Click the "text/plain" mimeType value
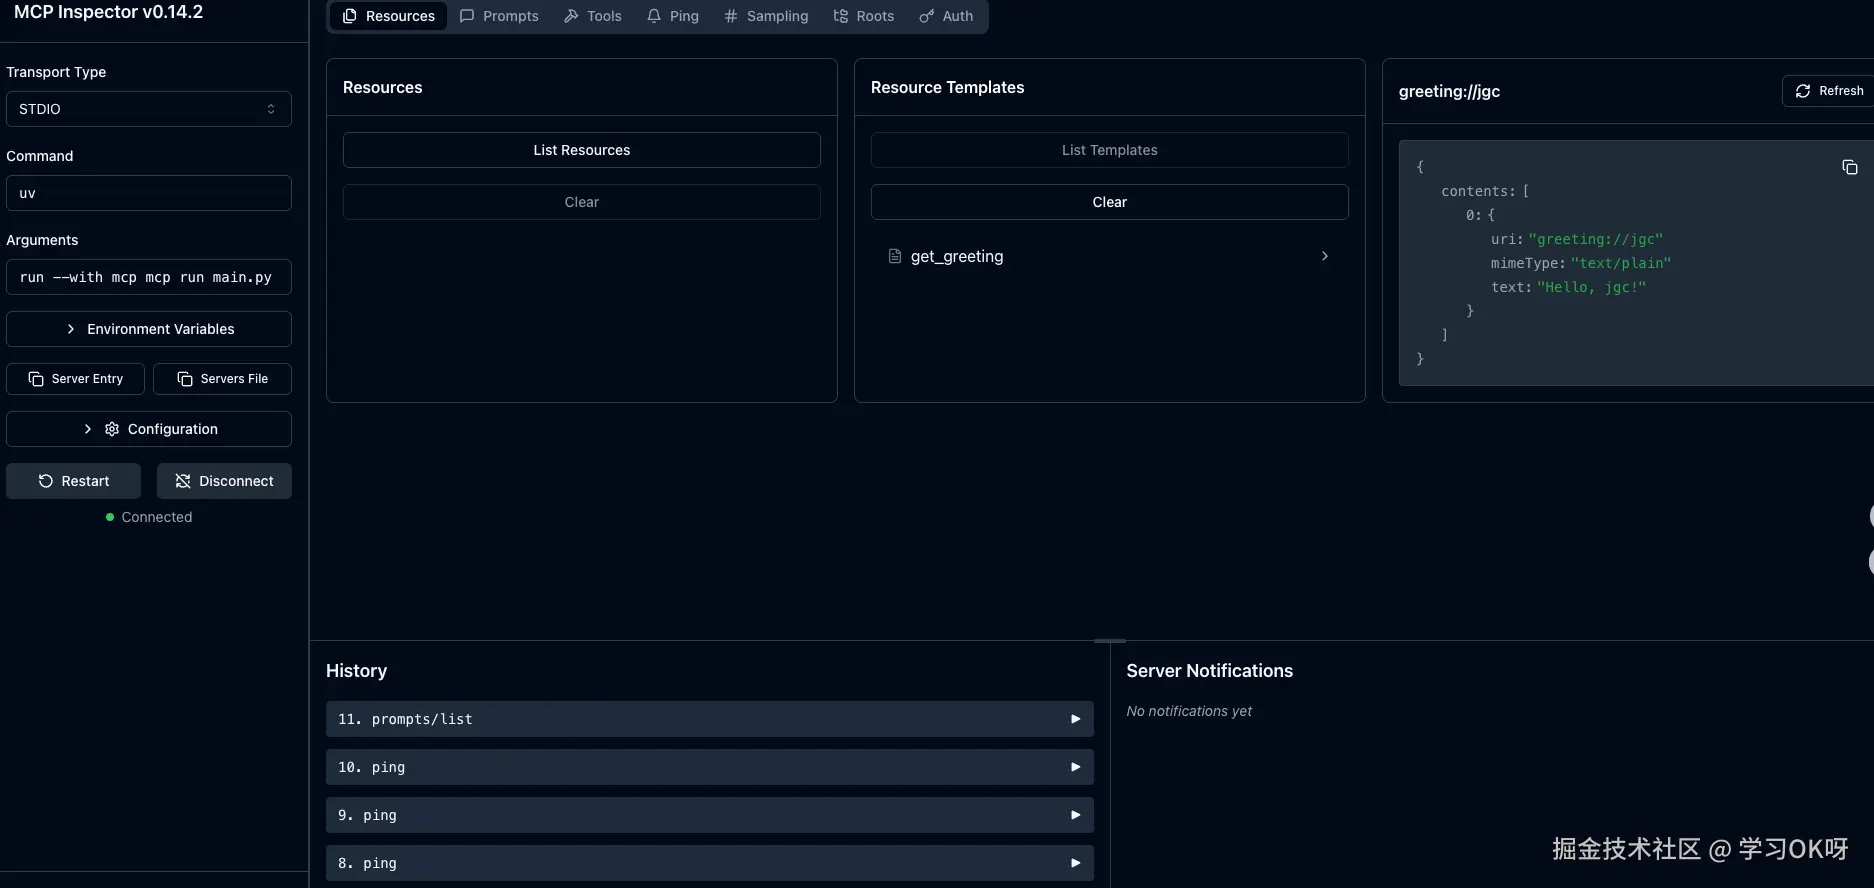The height and width of the screenshot is (888, 1874). pos(1621,263)
